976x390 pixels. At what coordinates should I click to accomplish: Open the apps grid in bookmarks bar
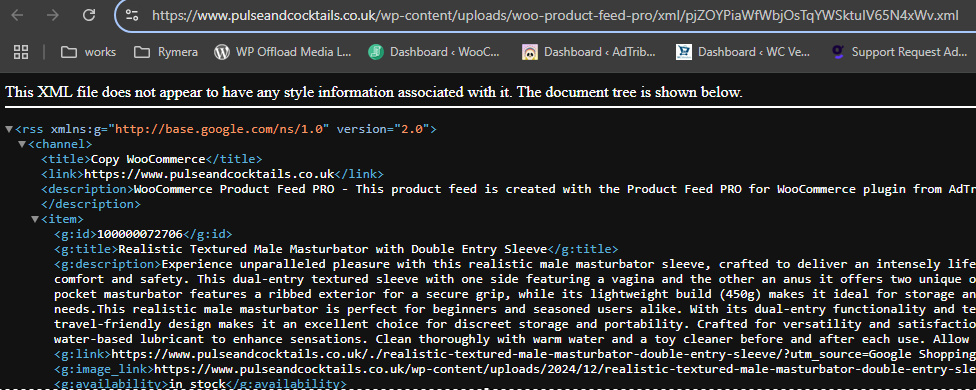(x=21, y=52)
